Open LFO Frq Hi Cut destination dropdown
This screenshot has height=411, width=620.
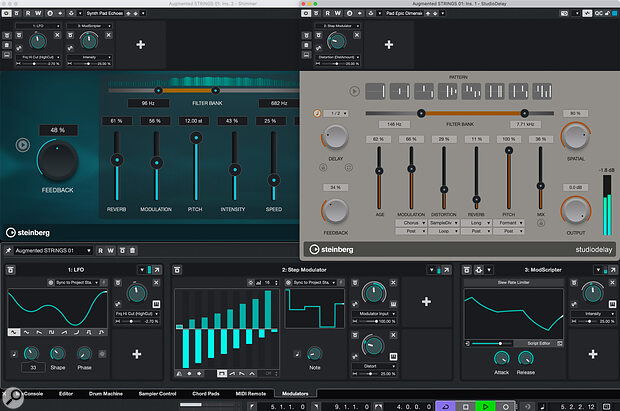[137, 314]
